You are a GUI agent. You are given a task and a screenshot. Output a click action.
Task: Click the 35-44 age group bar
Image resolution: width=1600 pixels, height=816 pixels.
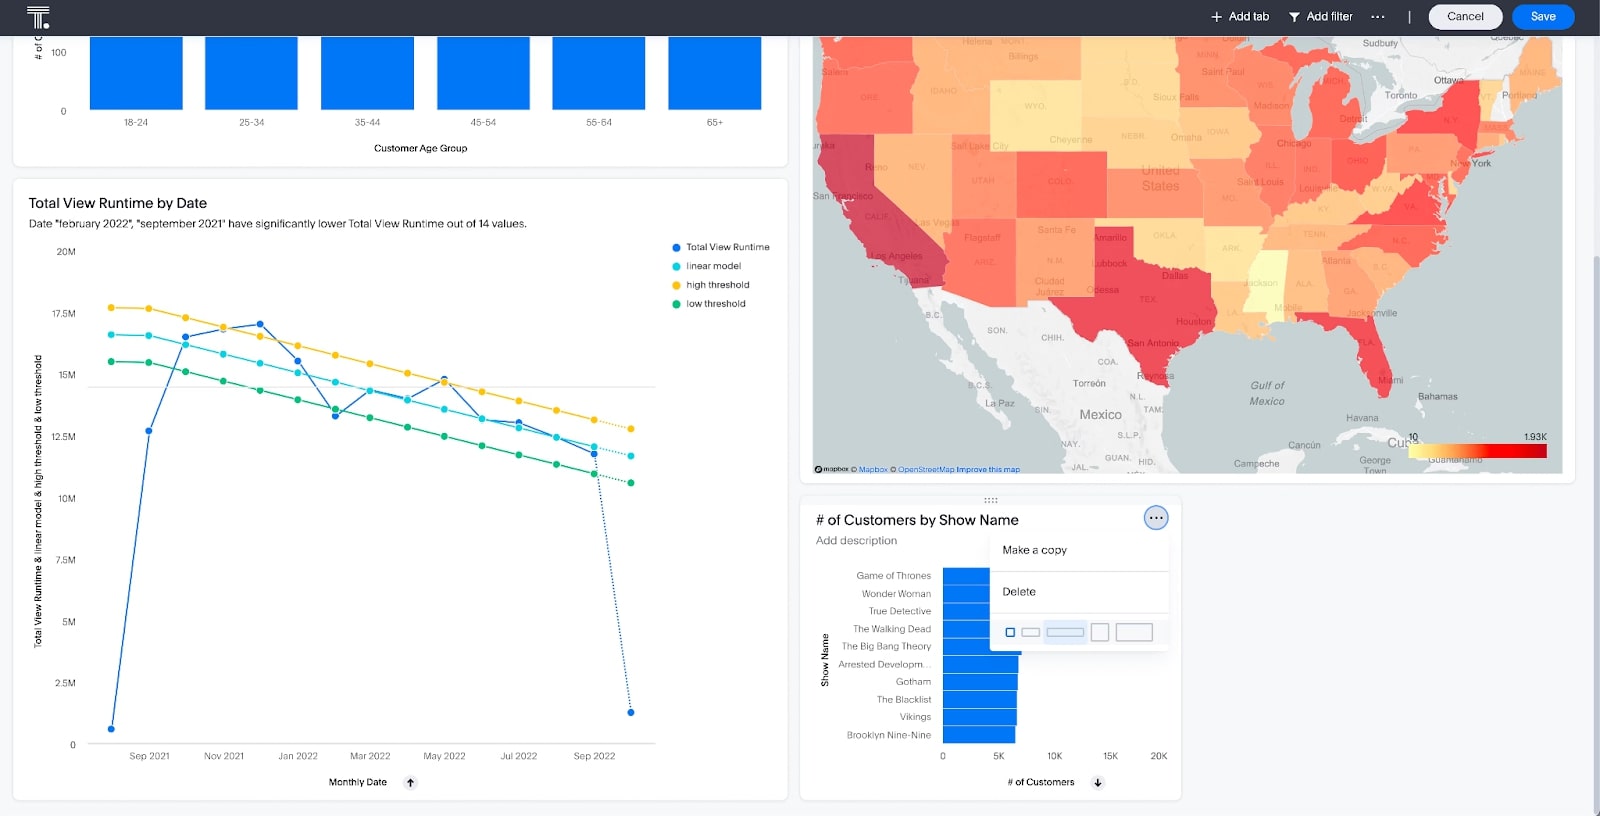pyautogui.click(x=367, y=73)
